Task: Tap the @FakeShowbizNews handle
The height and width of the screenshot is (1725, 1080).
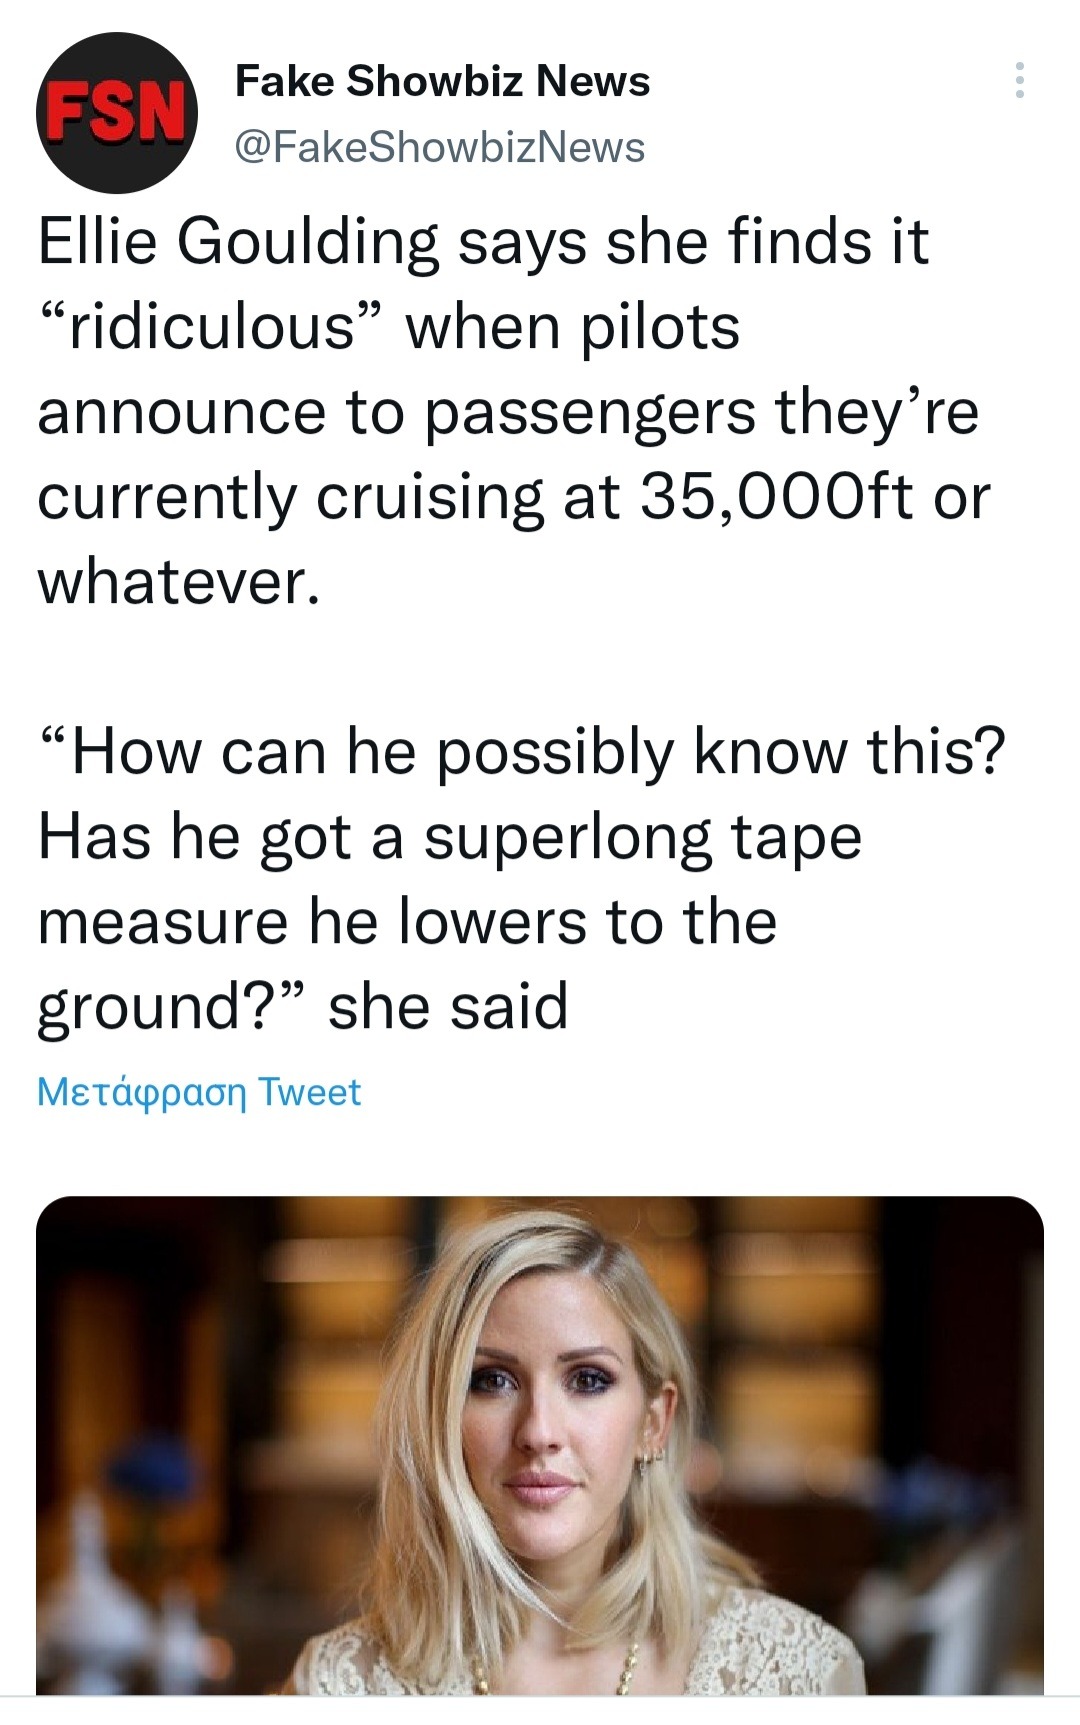Action: point(439,147)
